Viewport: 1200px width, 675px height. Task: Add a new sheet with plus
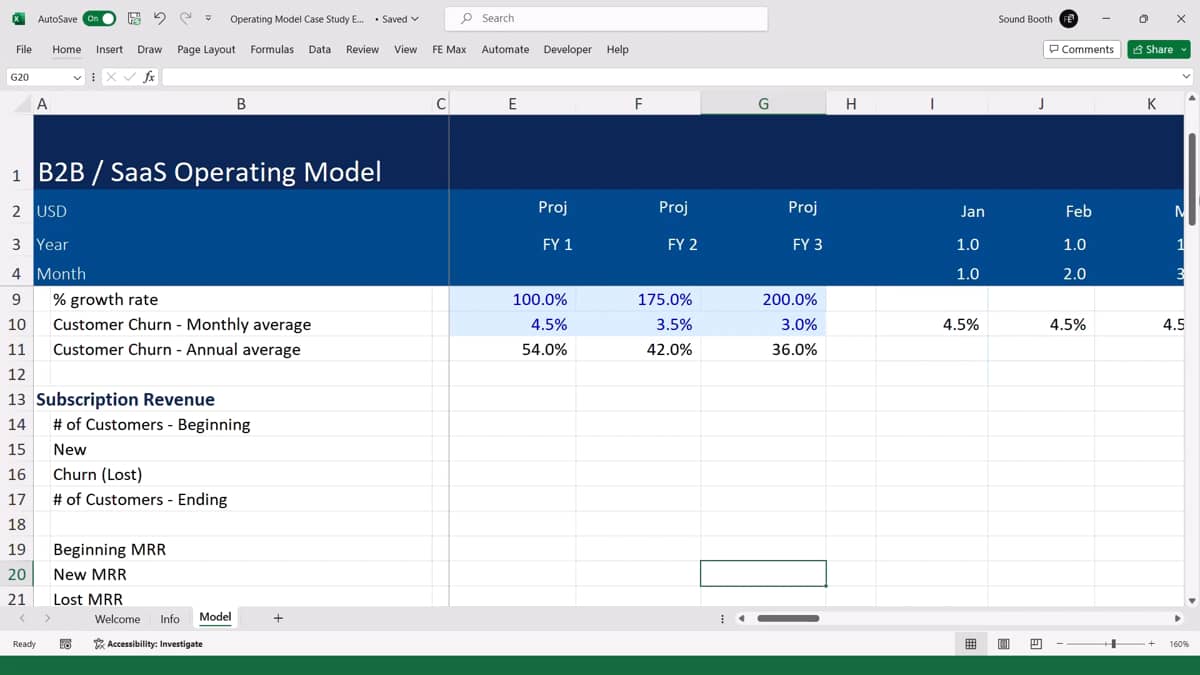(x=278, y=618)
